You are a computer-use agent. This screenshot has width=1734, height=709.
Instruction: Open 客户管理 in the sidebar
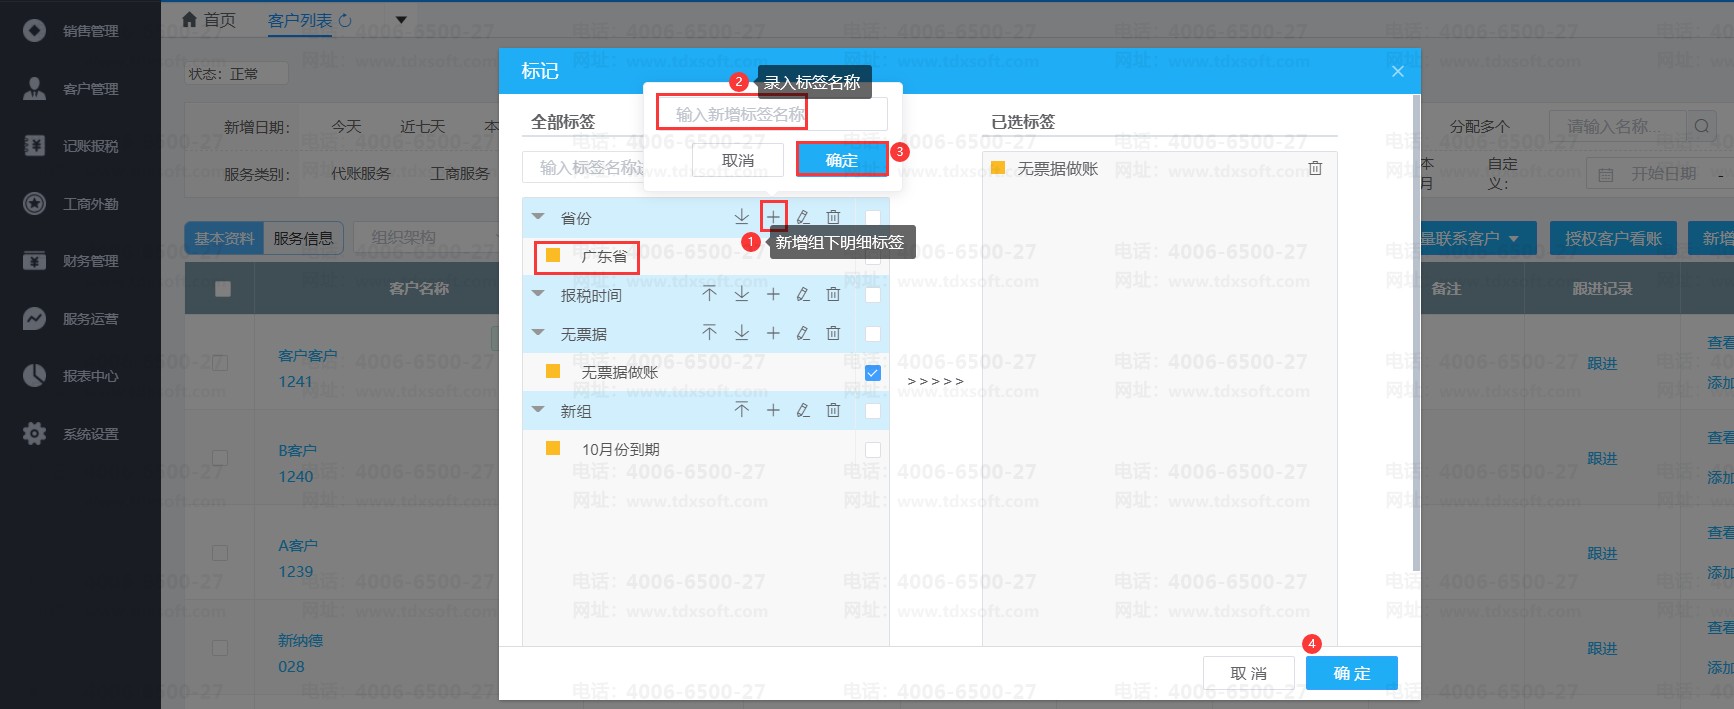pos(90,89)
